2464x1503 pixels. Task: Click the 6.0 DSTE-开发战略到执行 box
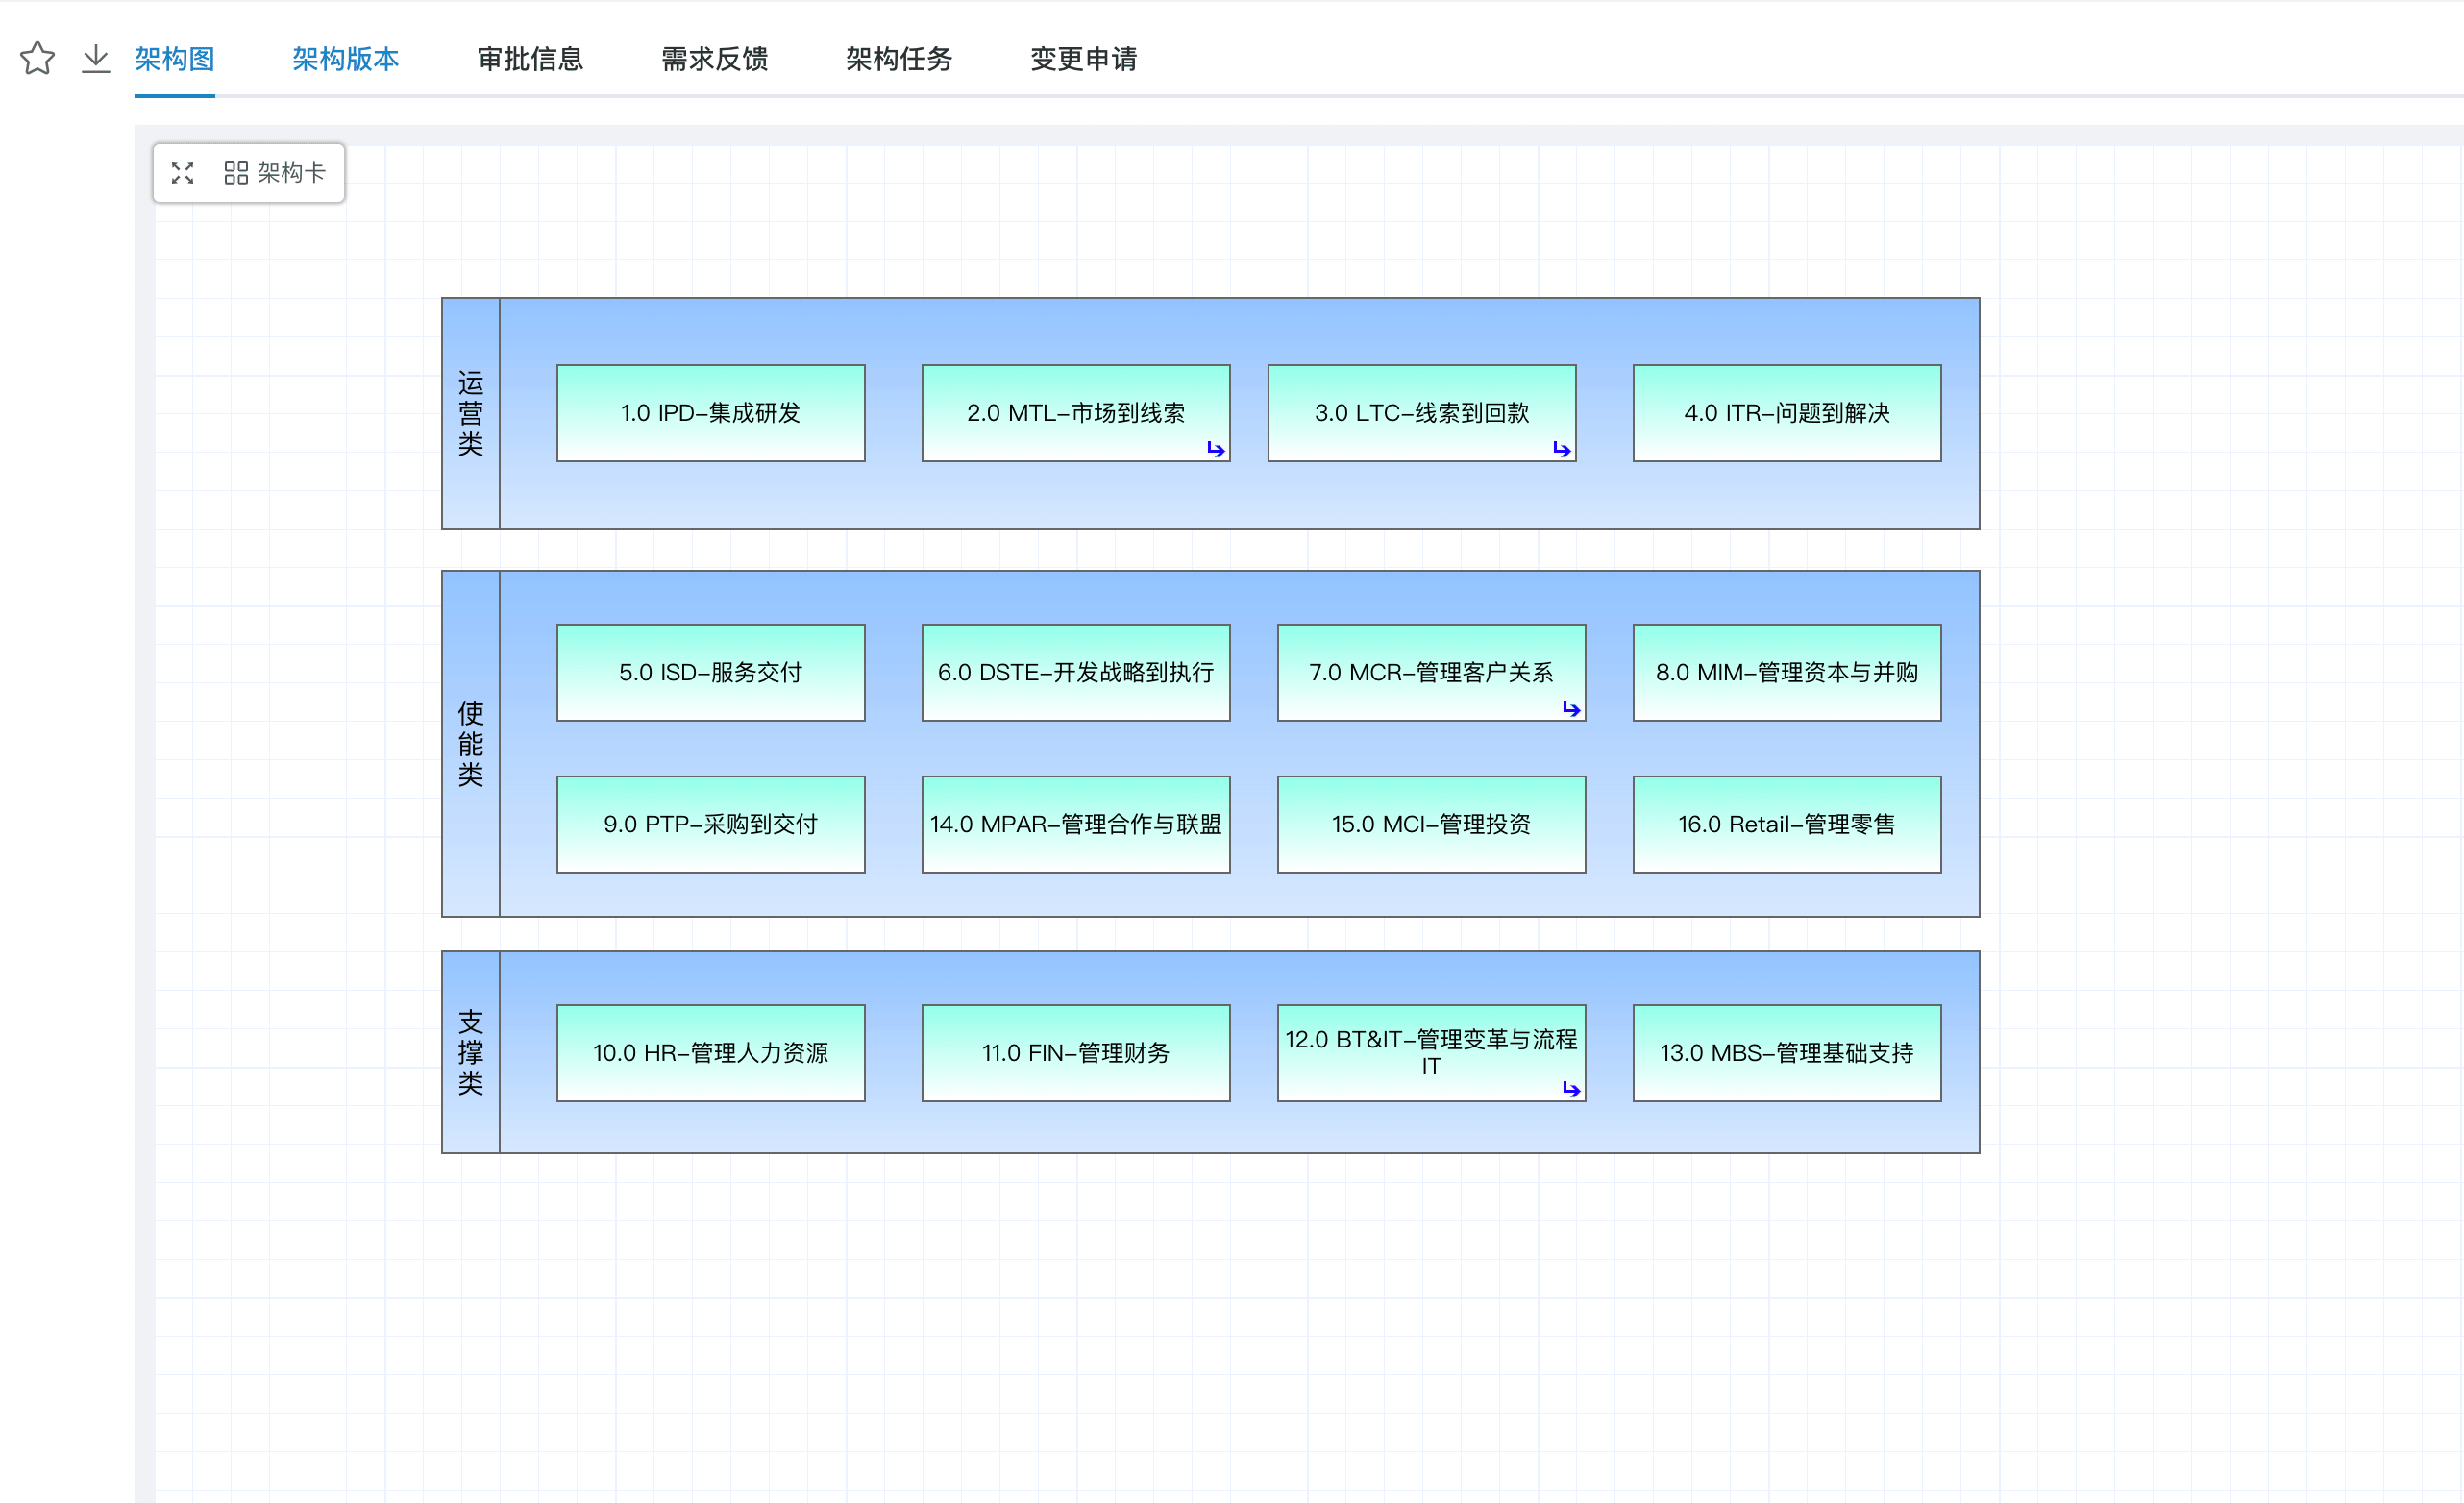[1075, 672]
